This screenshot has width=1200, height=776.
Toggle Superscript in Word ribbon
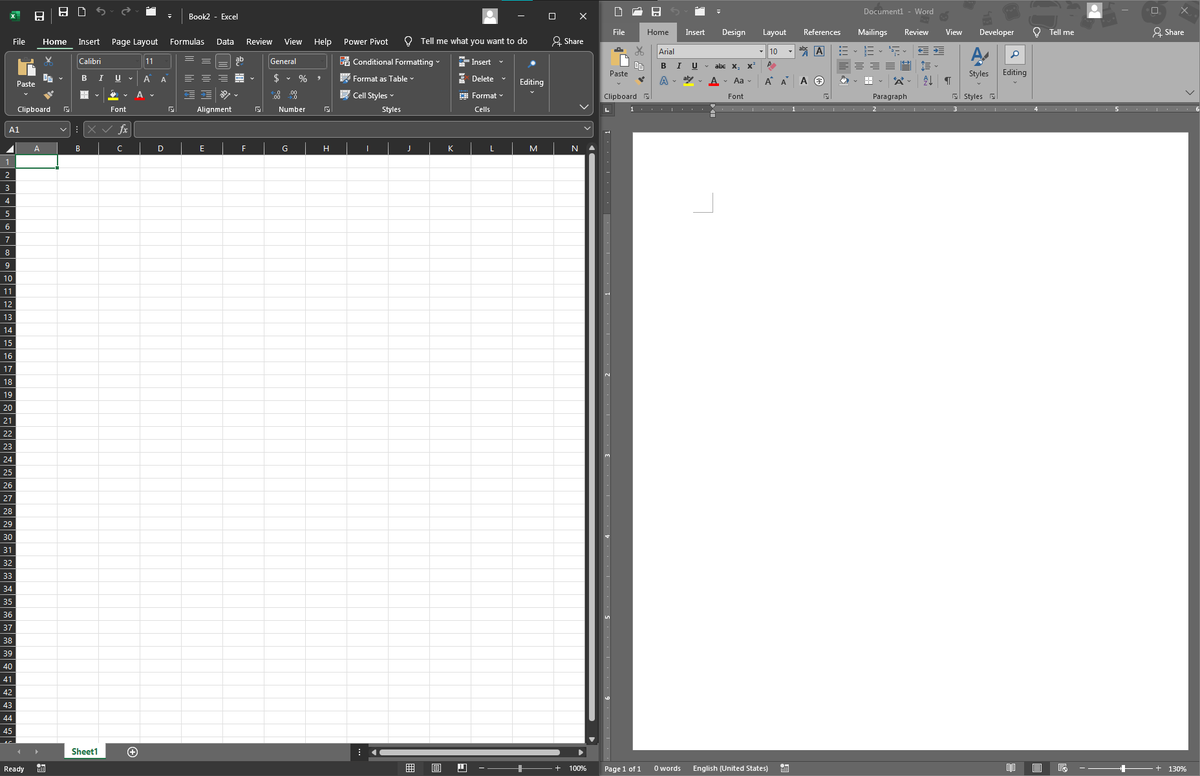(x=751, y=66)
